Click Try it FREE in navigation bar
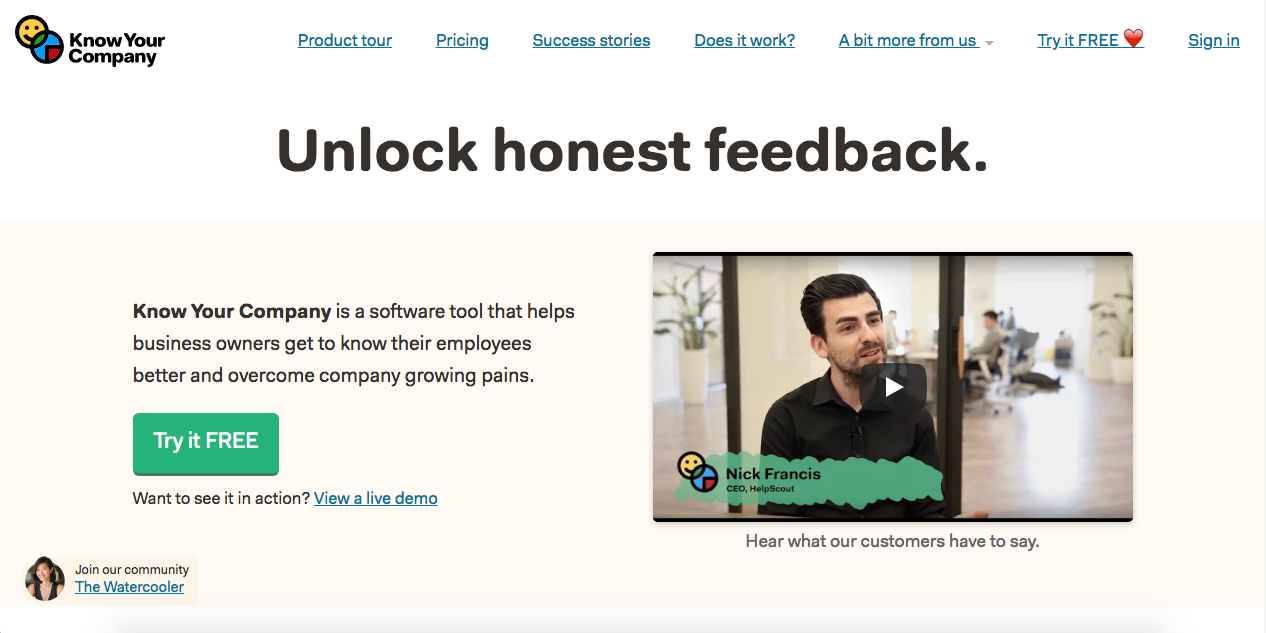This screenshot has height=633, width=1266. click(x=1078, y=40)
